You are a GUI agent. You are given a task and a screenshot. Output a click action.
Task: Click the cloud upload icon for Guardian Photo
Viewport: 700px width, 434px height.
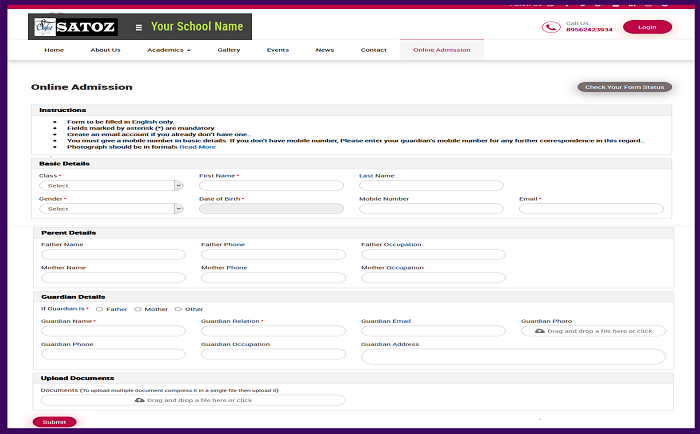[x=540, y=331]
